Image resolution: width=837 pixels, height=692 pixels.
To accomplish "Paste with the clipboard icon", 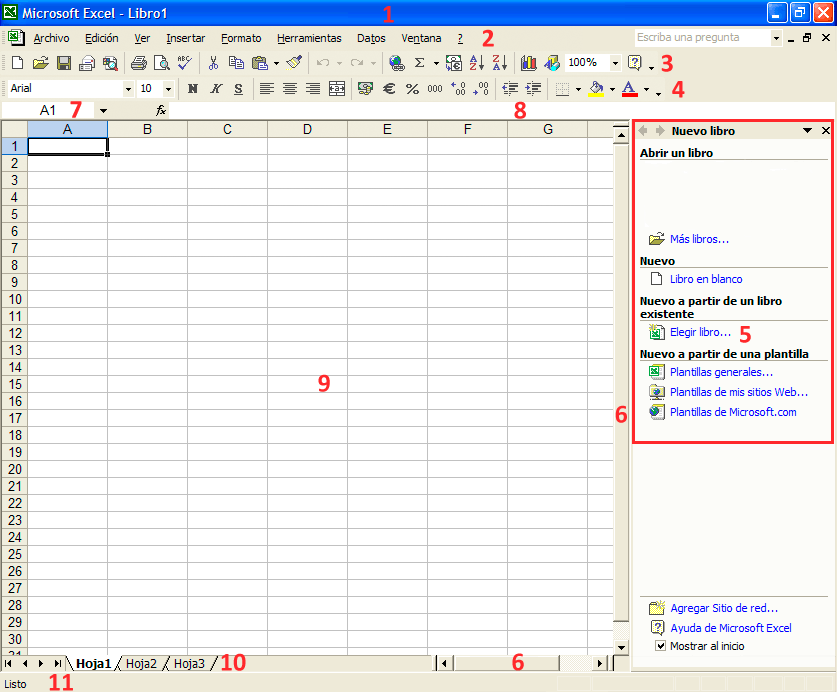I will [x=259, y=63].
